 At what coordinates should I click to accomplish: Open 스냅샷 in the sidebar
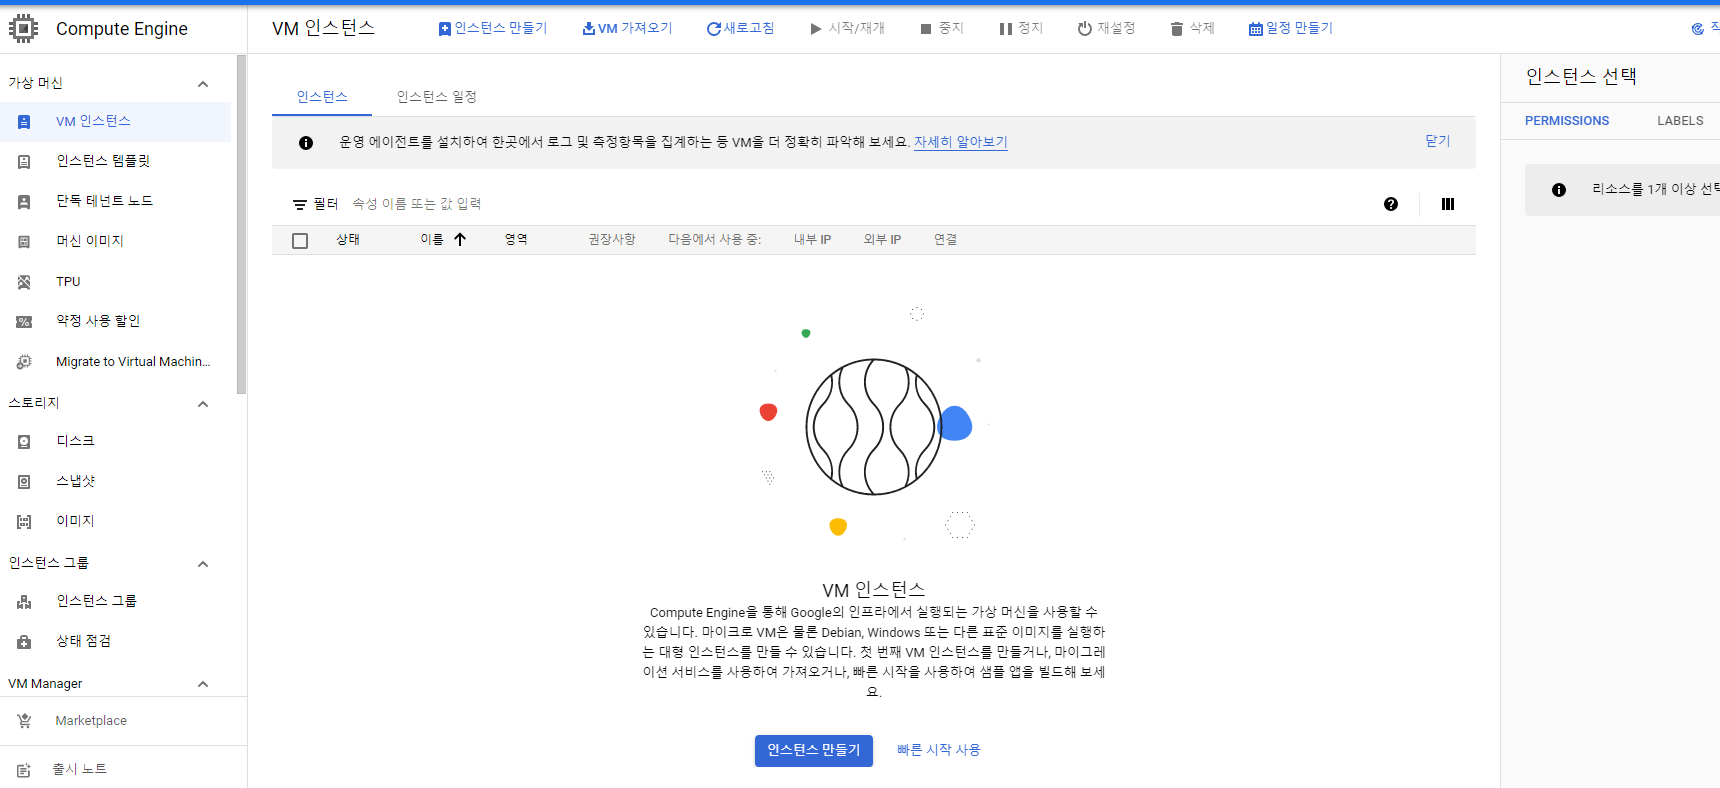[x=115, y=481]
